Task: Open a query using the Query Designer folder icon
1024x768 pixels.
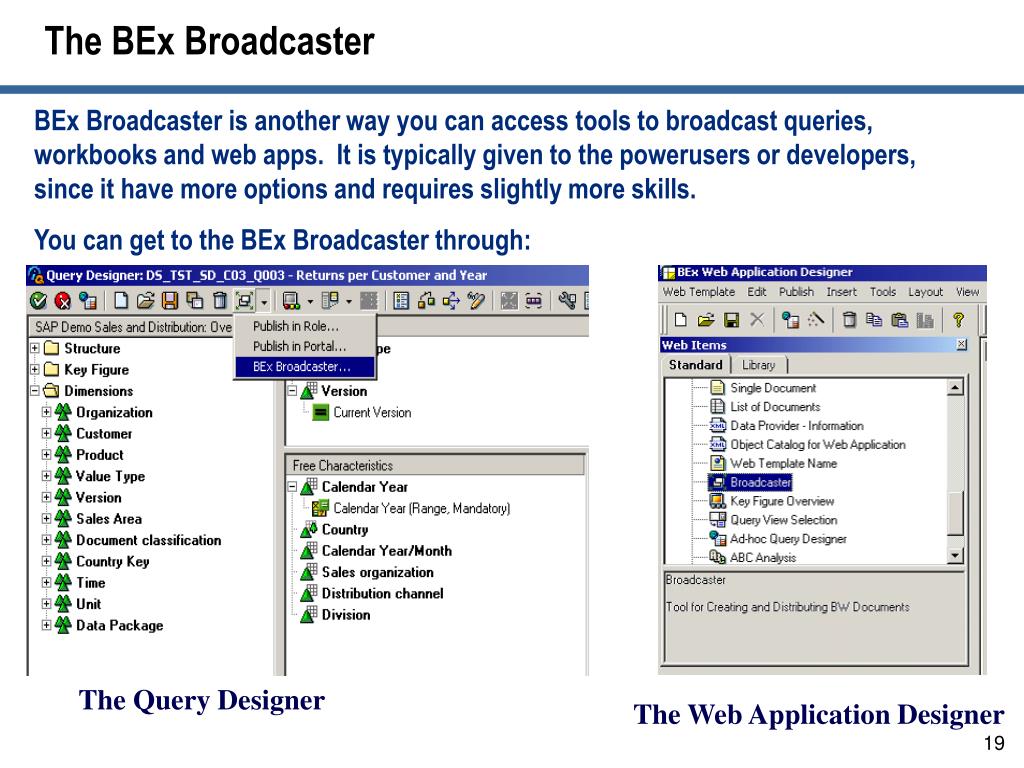Action: (145, 300)
